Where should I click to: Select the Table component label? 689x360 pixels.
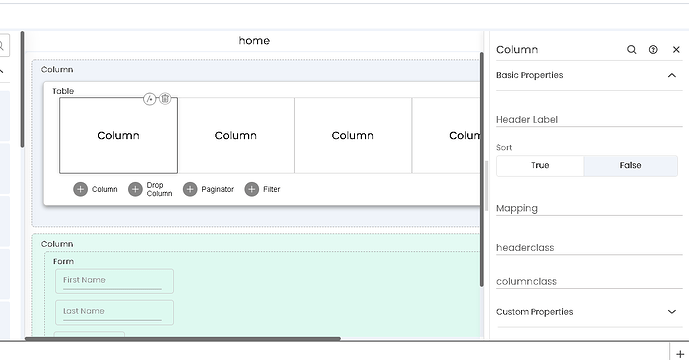[x=63, y=91]
